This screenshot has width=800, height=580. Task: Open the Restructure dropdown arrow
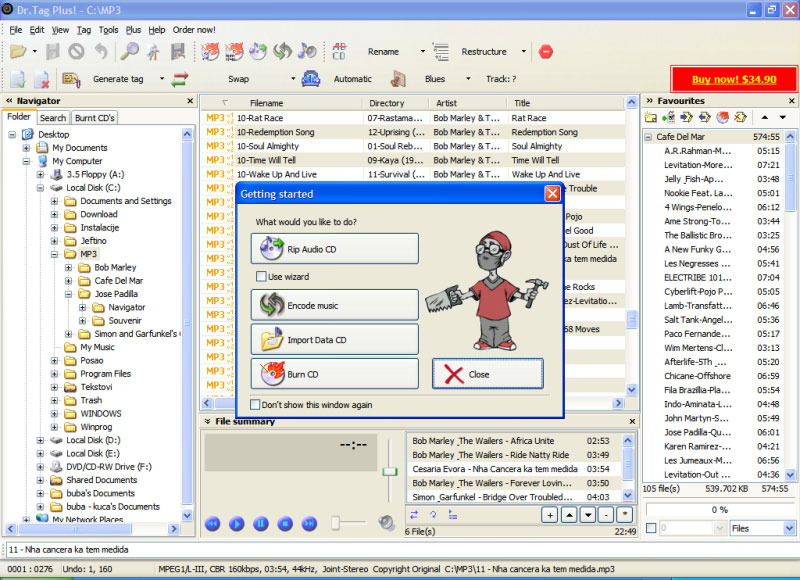pos(523,52)
